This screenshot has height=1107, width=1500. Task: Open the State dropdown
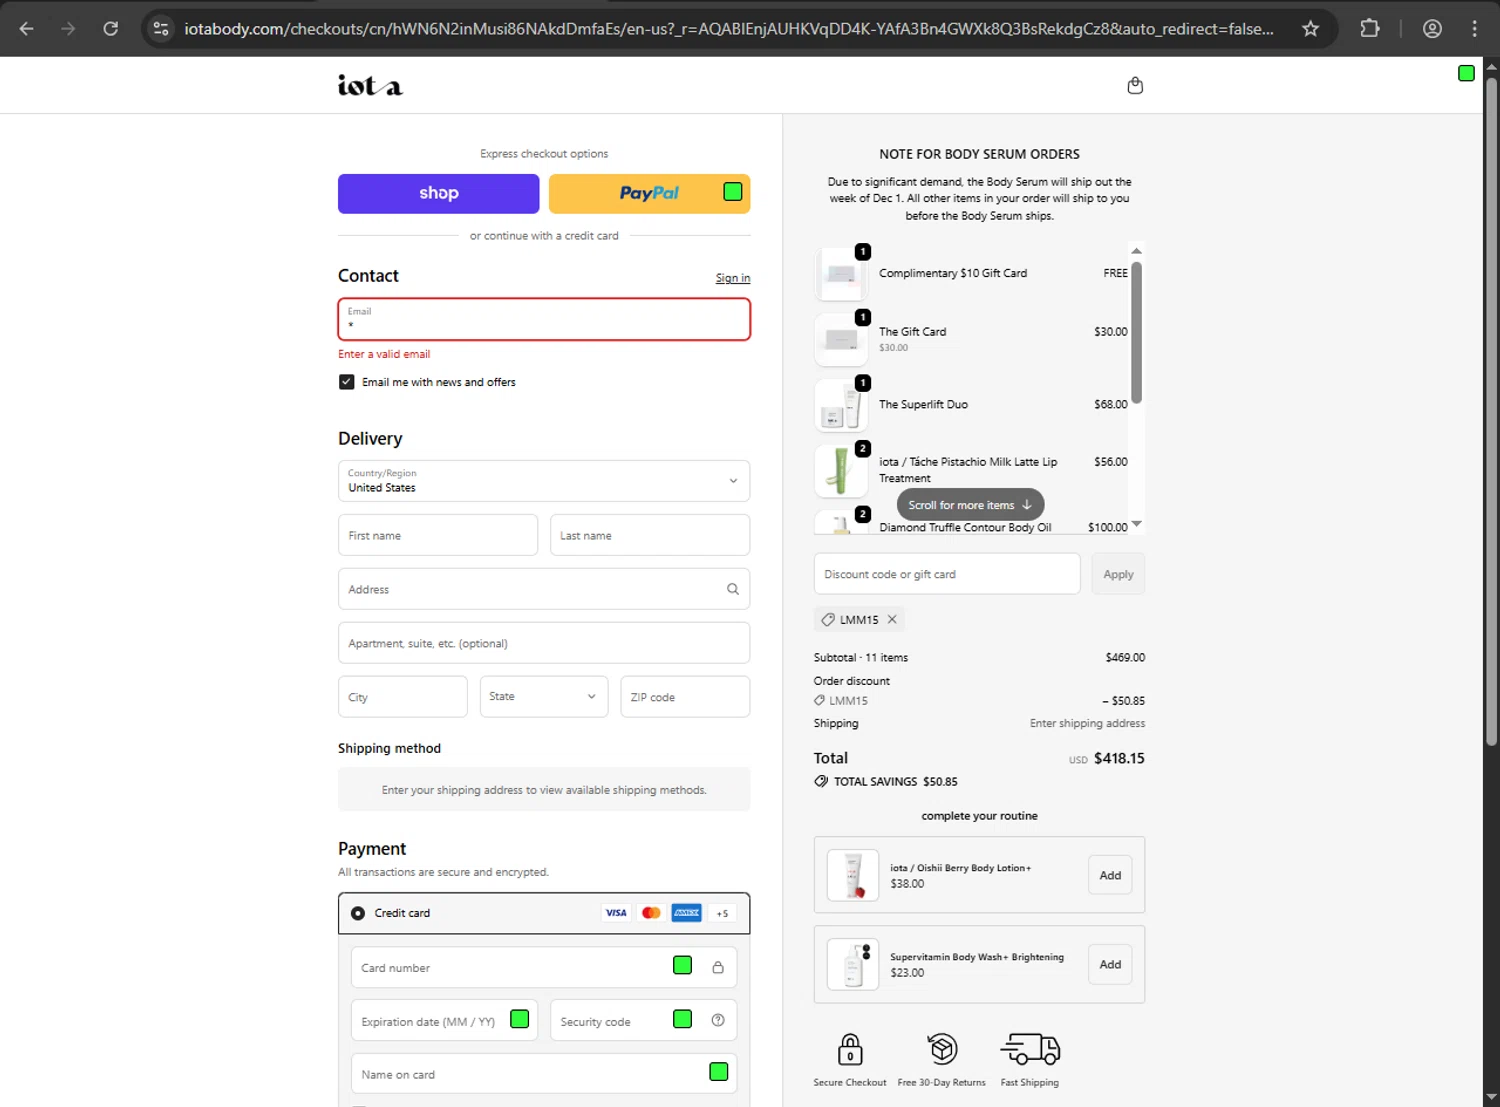(543, 697)
